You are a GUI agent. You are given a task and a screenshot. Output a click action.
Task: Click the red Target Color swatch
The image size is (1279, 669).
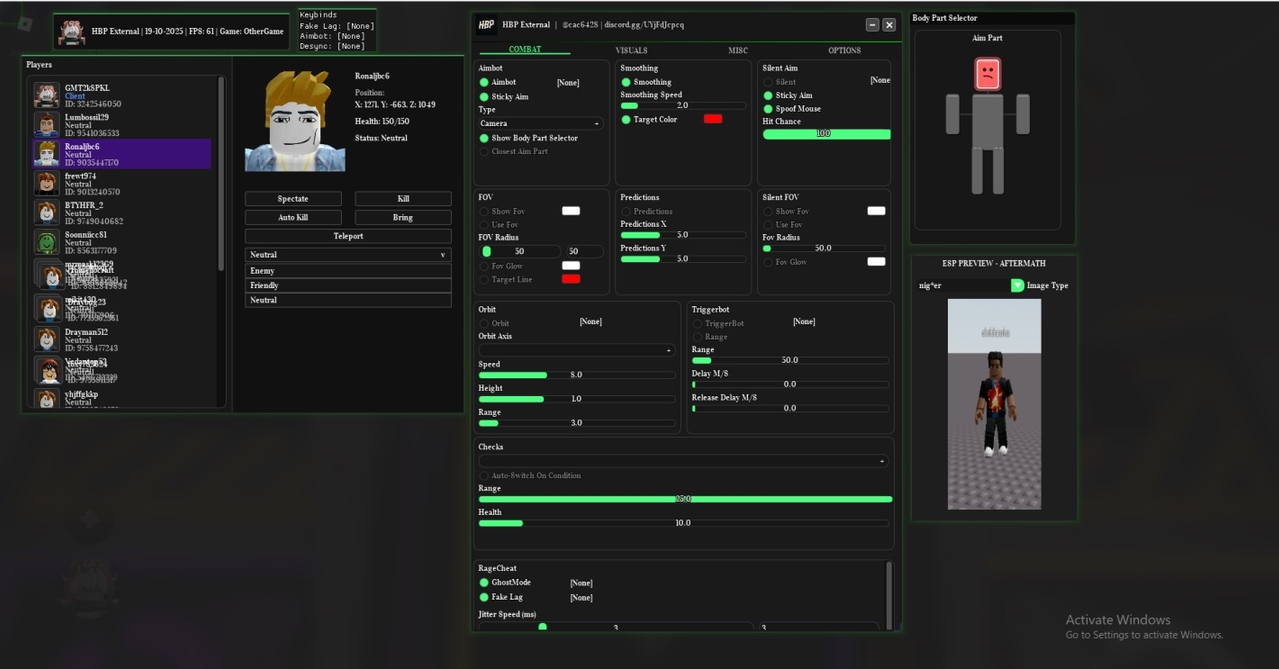(713, 119)
